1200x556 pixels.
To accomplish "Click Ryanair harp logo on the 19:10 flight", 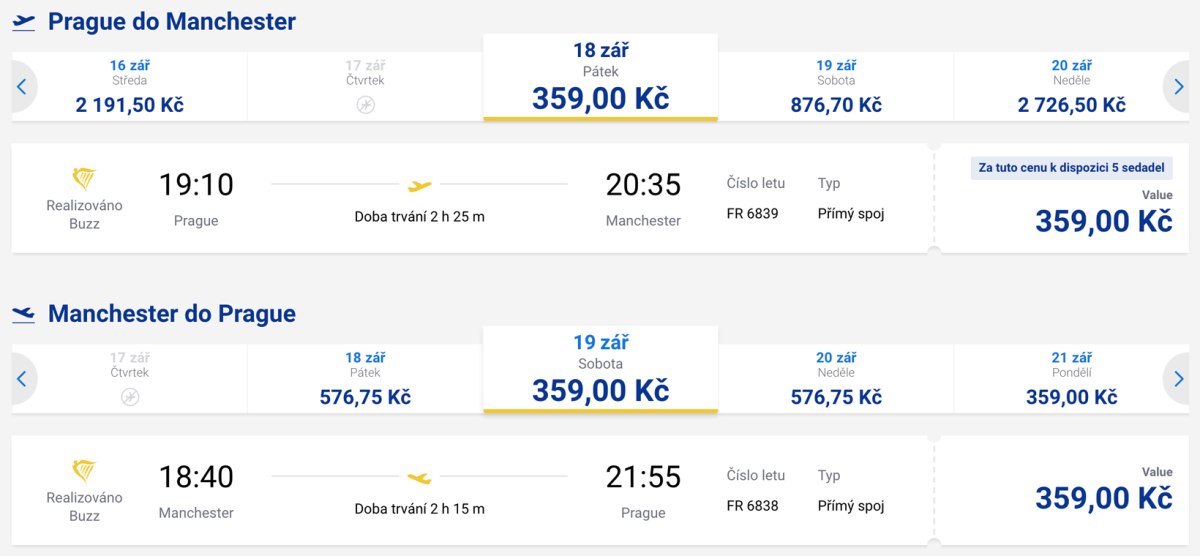I will tap(84, 180).
